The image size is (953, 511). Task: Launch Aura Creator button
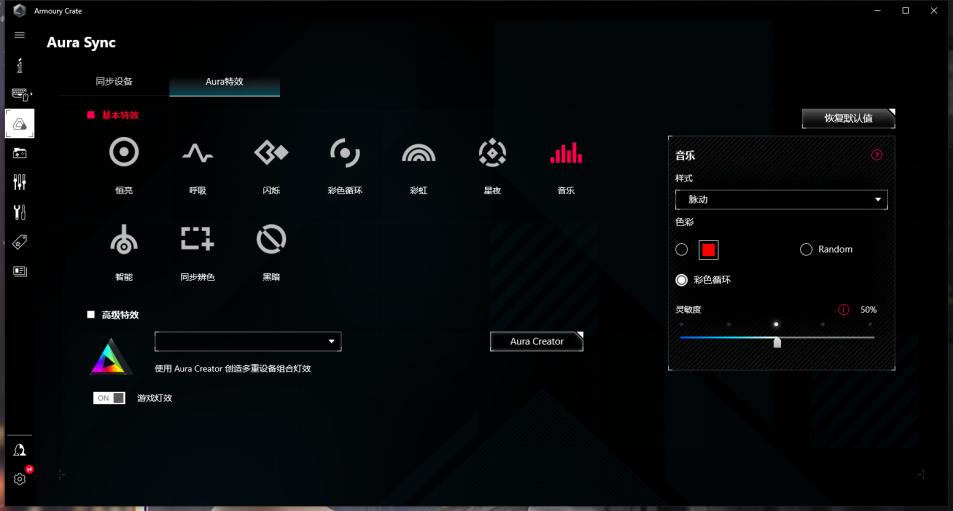537,341
